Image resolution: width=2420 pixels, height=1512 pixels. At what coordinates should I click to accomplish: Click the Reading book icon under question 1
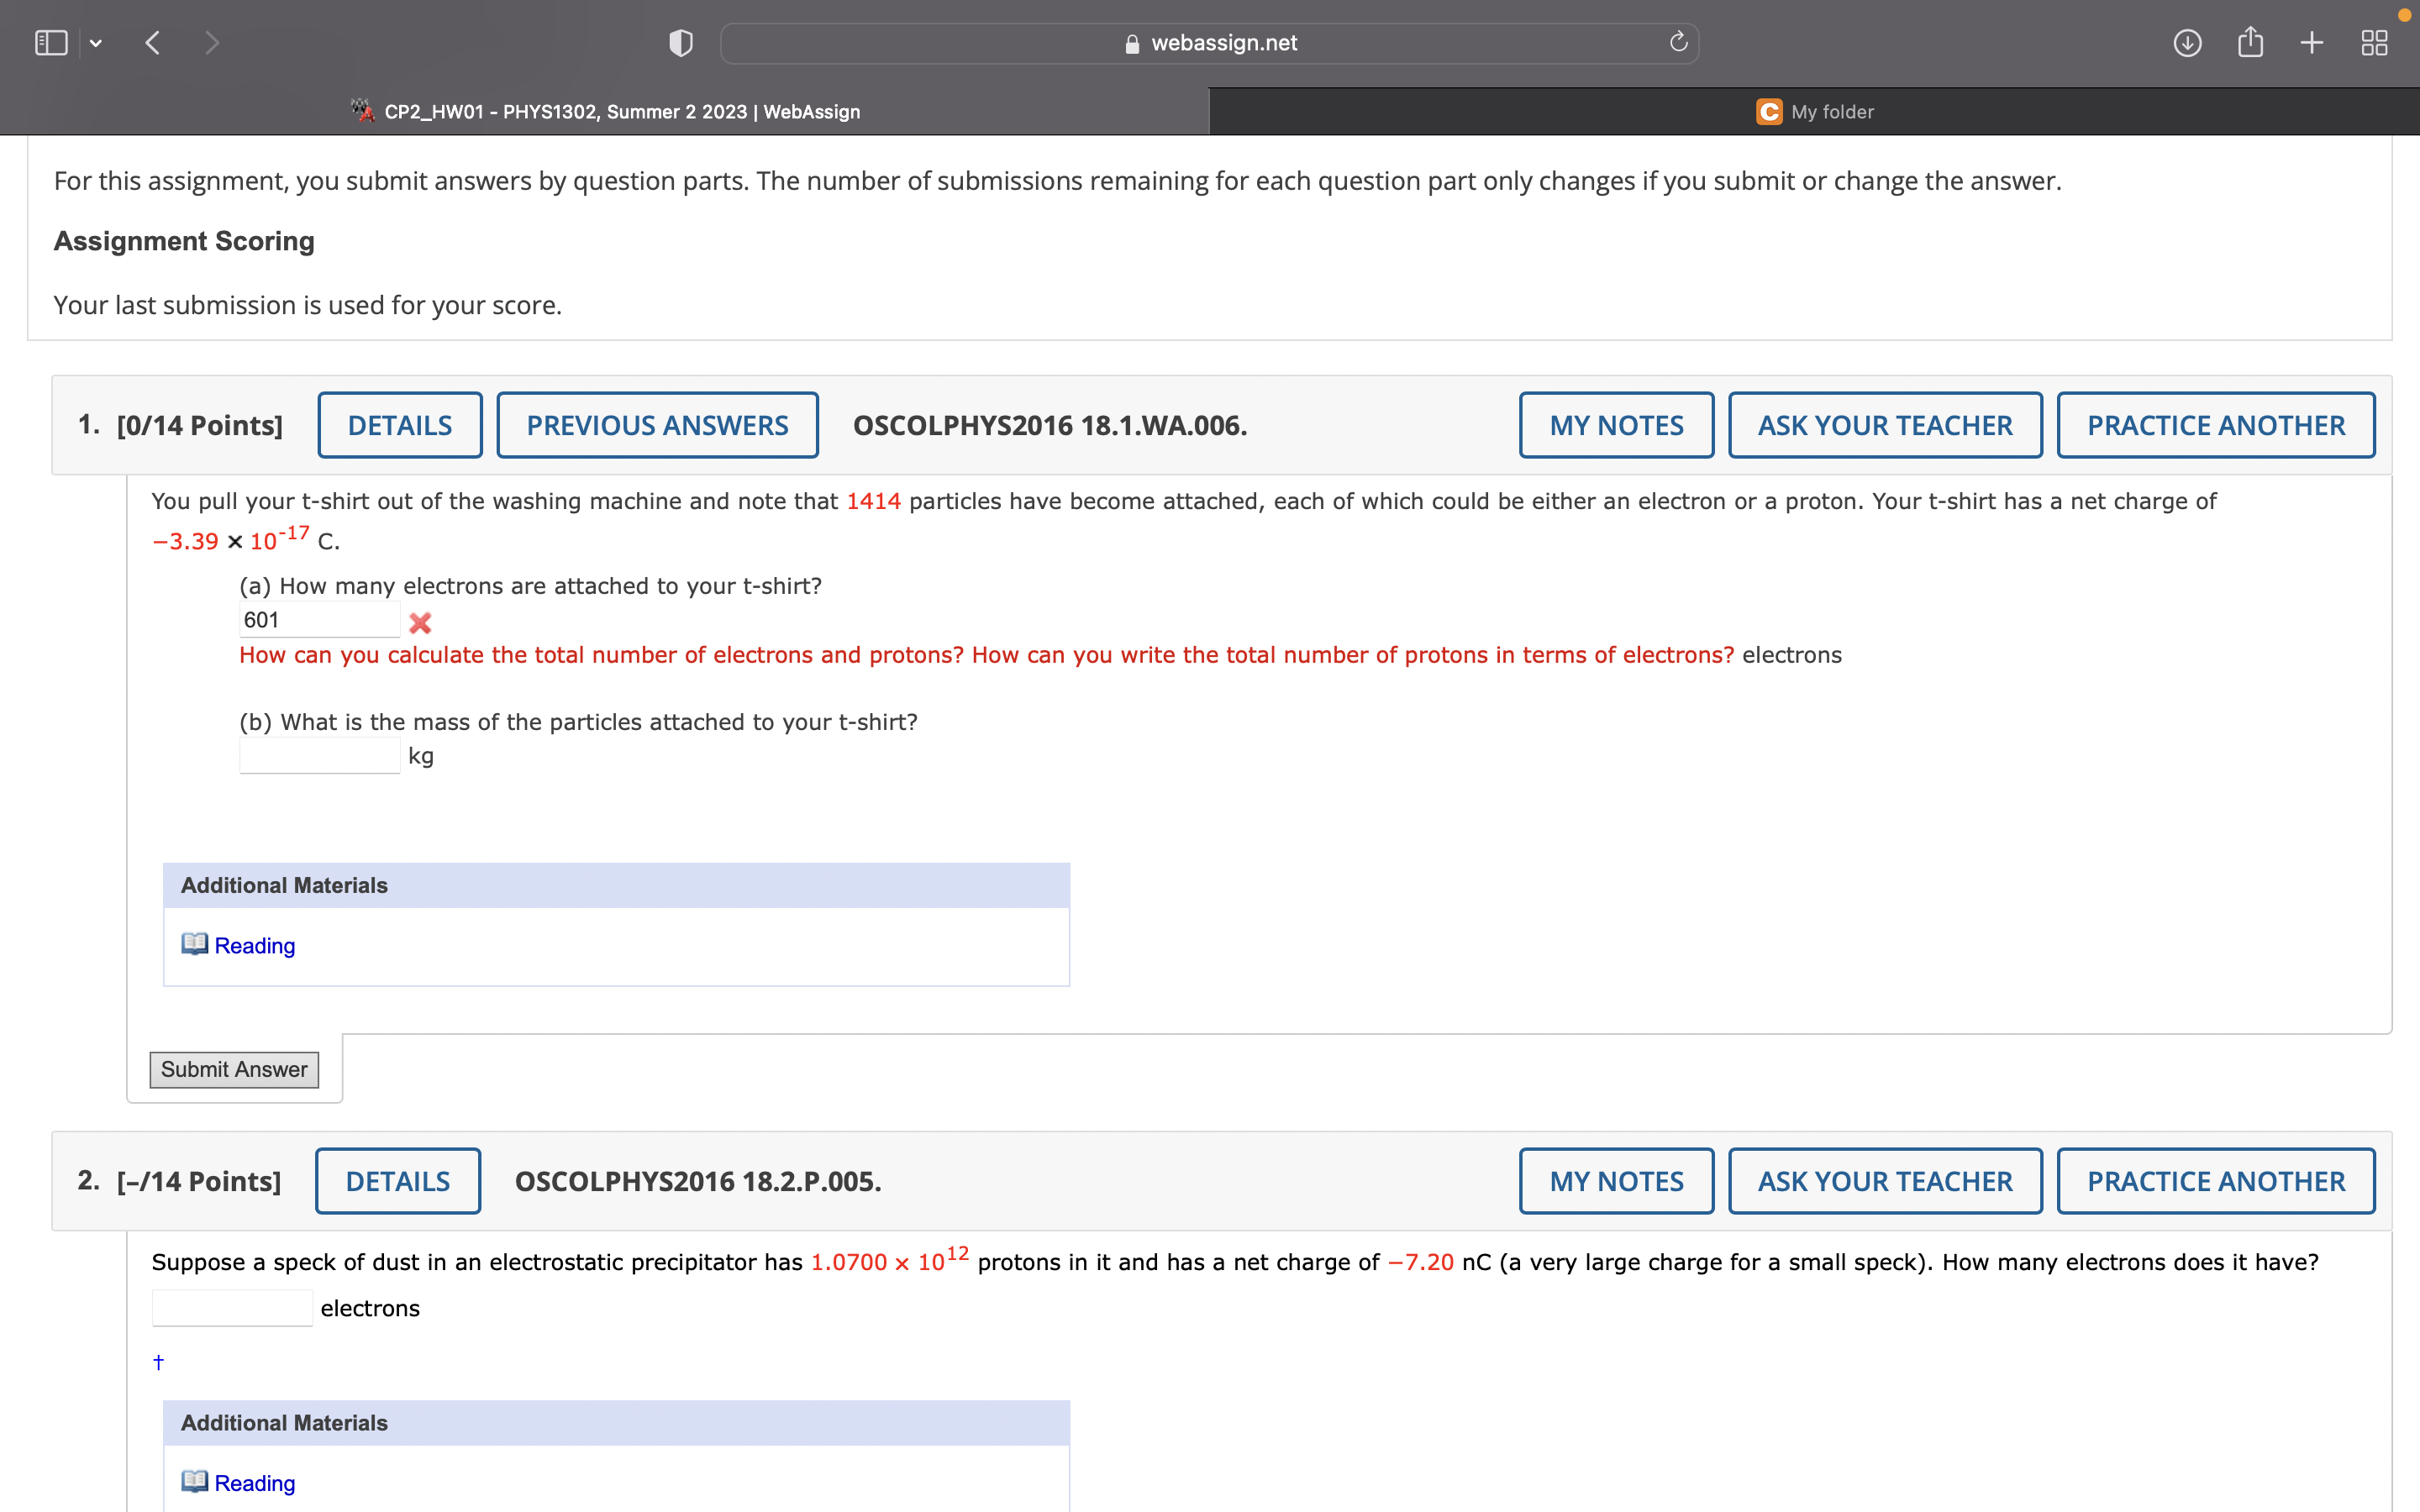pos(194,943)
